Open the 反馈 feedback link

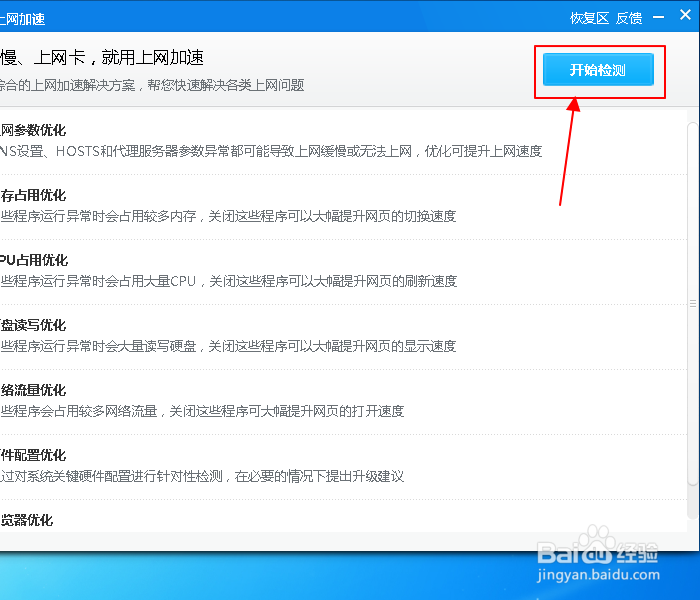[629, 18]
